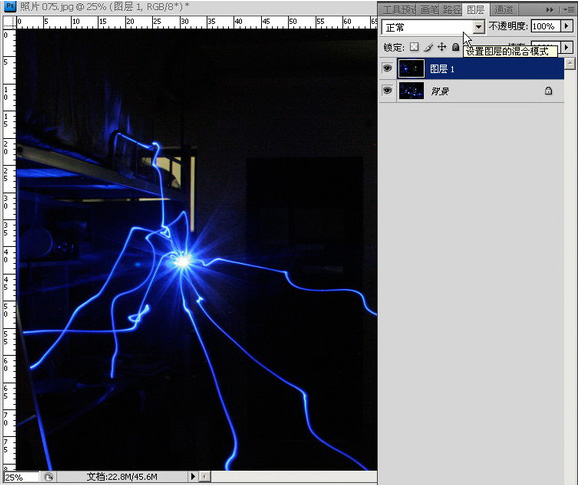580x485 pixels.
Task: Click the lock position move icon
Action: (442, 47)
